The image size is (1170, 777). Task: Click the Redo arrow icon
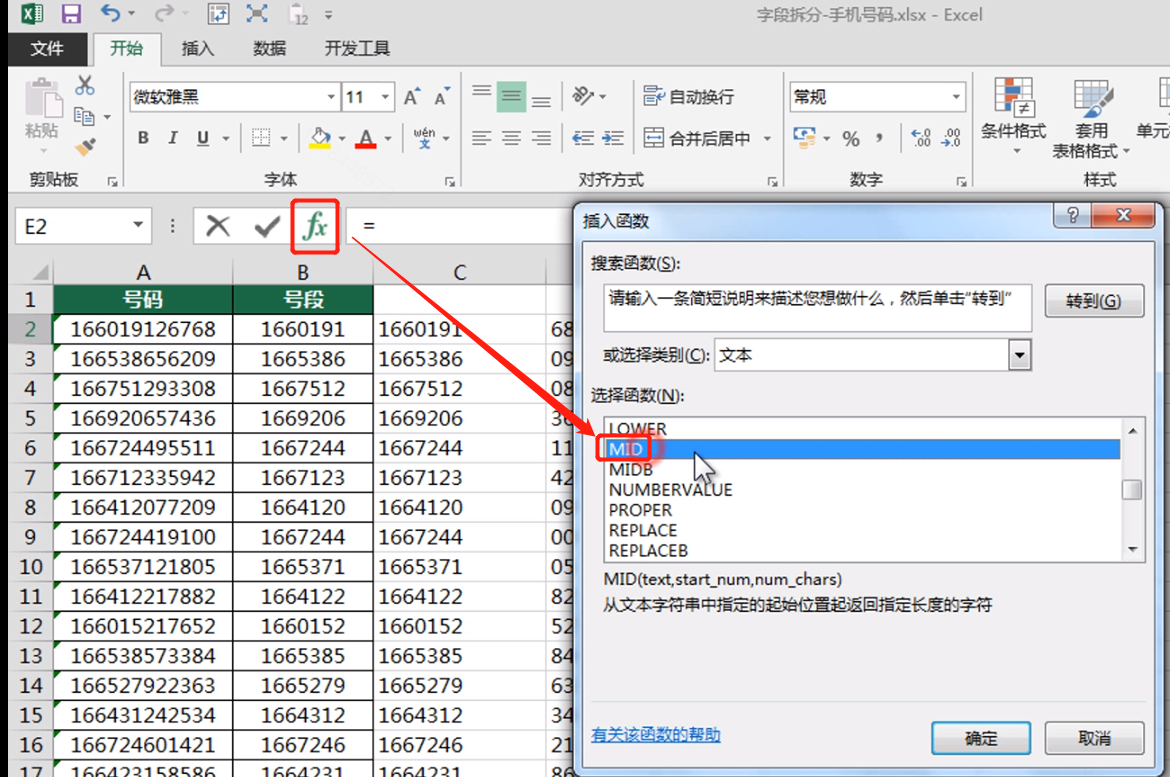pyautogui.click(x=164, y=13)
